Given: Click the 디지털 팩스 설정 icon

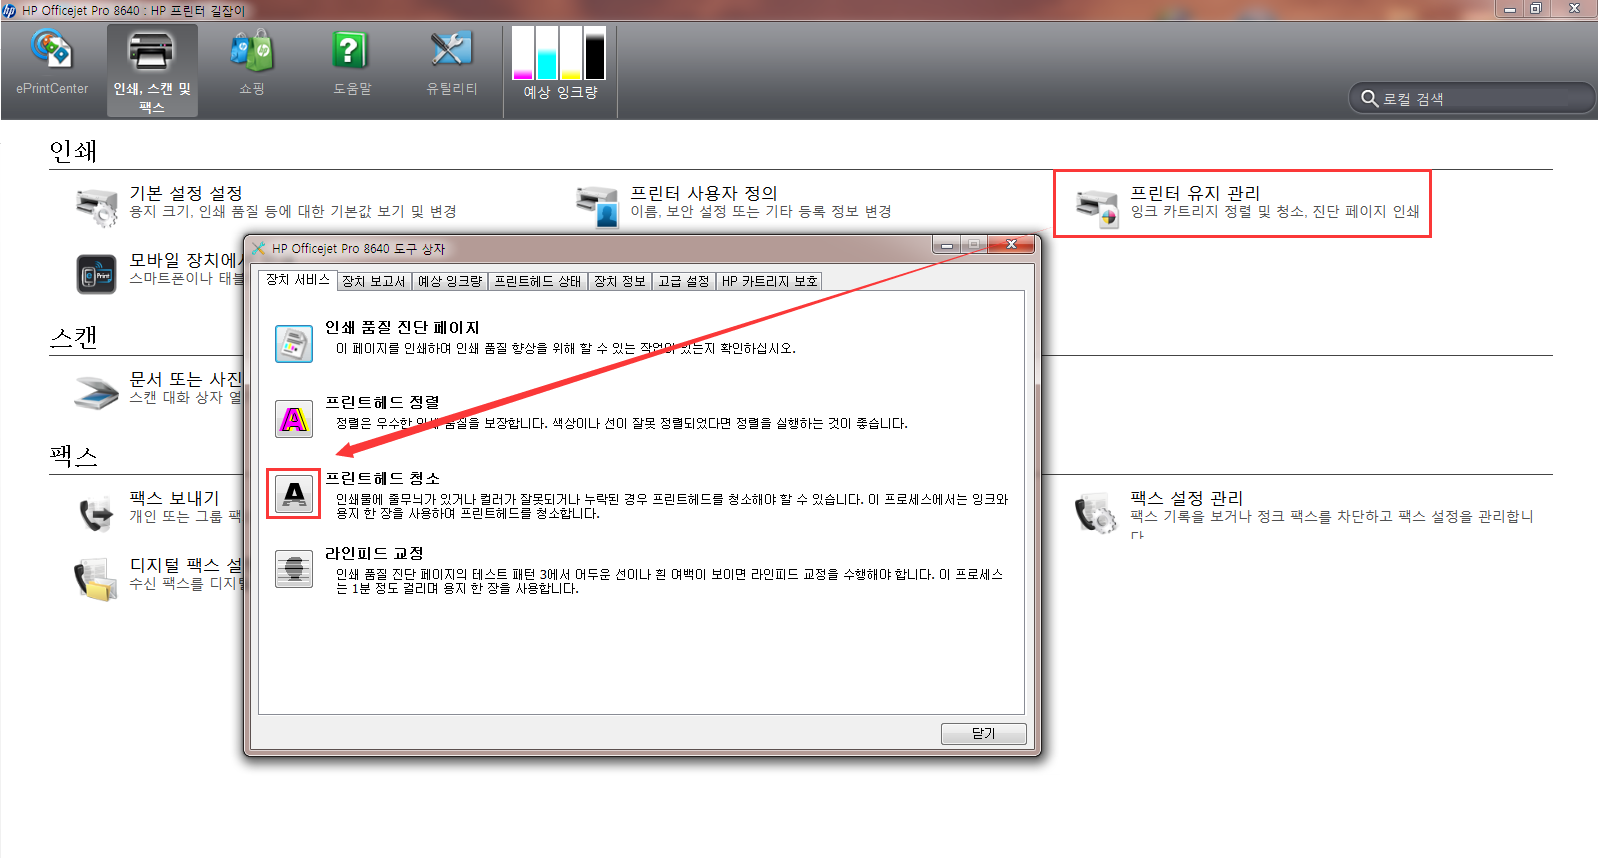Looking at the screenshot, I should click(x=97, y=579).
